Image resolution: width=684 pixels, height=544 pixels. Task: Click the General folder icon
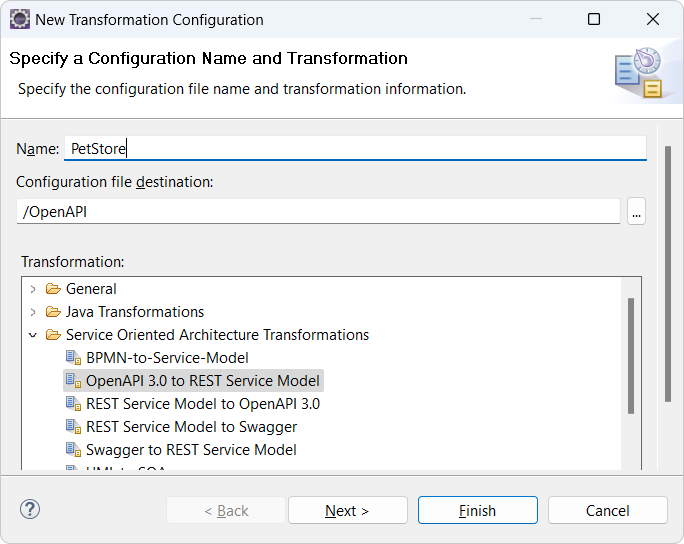(53, 289)
